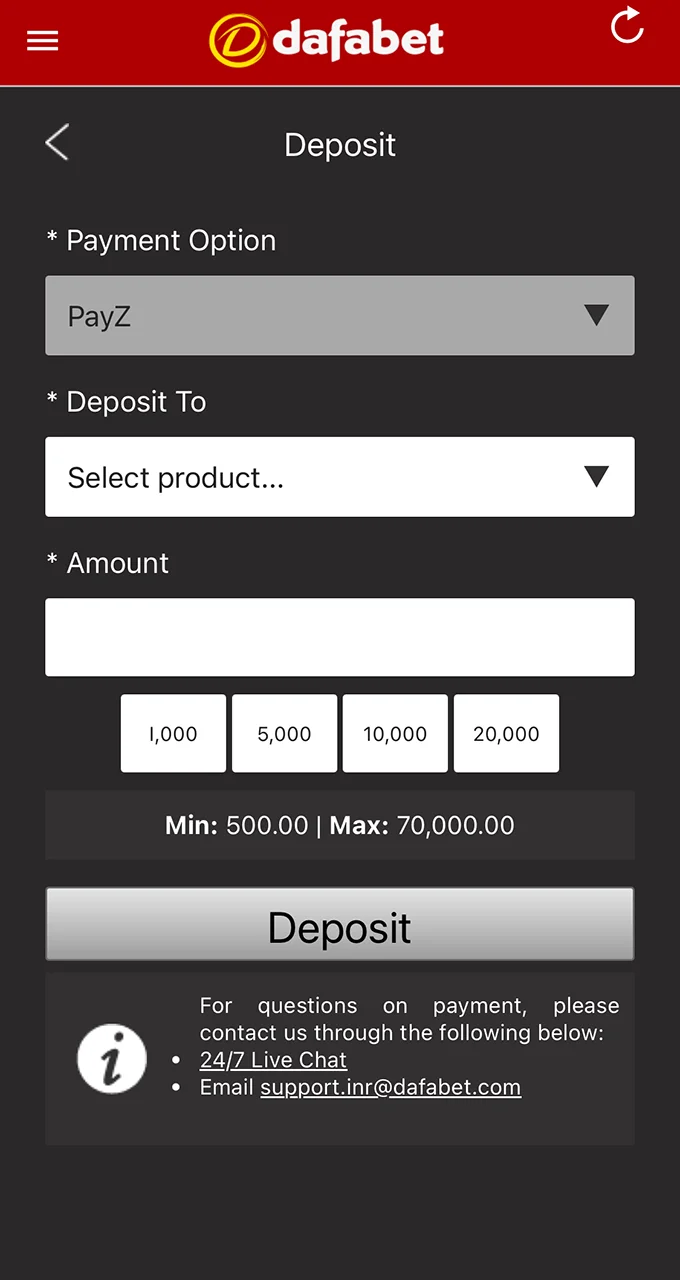680x1280 pixels.
Task: Click the Dafabet logo
Action: [326, 41]
